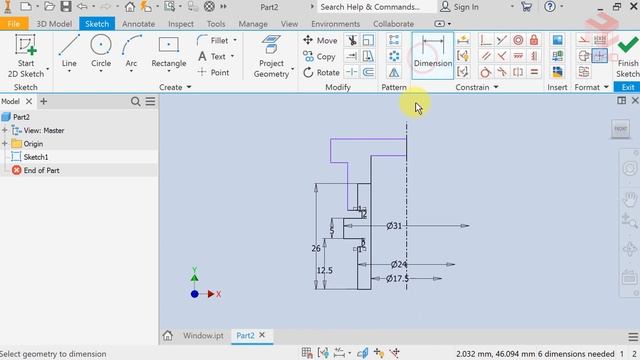The height and width of the screenshot is (360, 640).
Task: Click Finish Sketch button
Action: pyautogui.click(x=627, y=56)
